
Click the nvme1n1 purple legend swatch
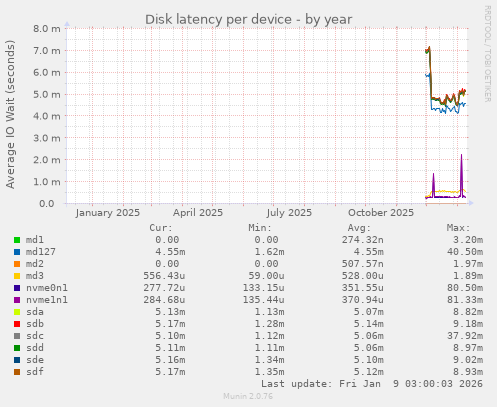point(17,300)
